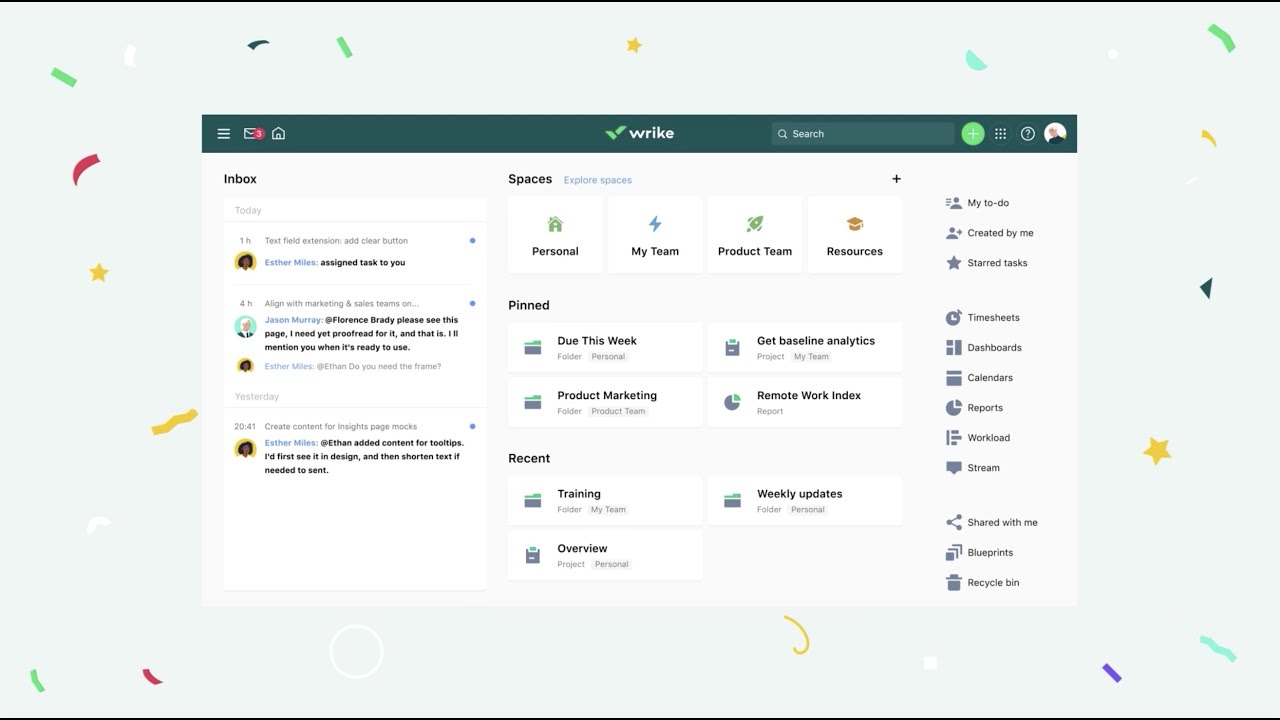Click the Blueprints icon
Screen dimensions: 1280x720
pos(954,552)
